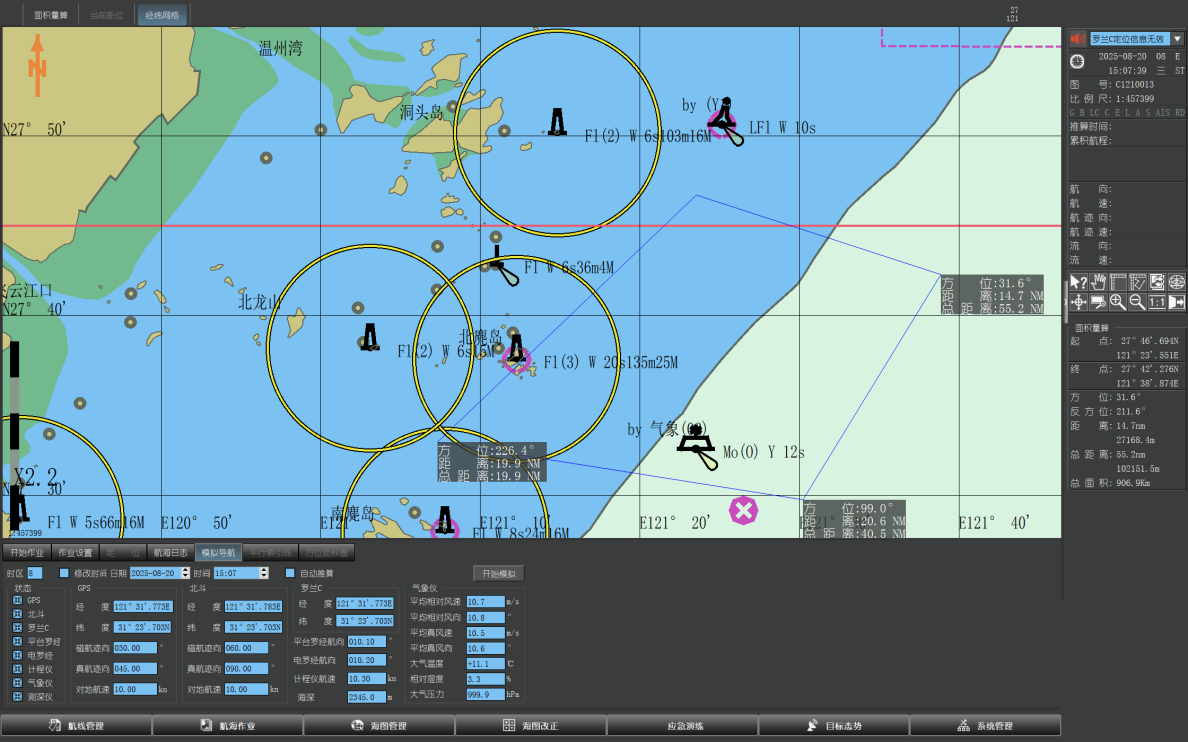Open the 罗兰C定位信息无效 alarm dropdown
Image resolution: width=1188 pixels, height=742 pixels.
[1177, 39]
